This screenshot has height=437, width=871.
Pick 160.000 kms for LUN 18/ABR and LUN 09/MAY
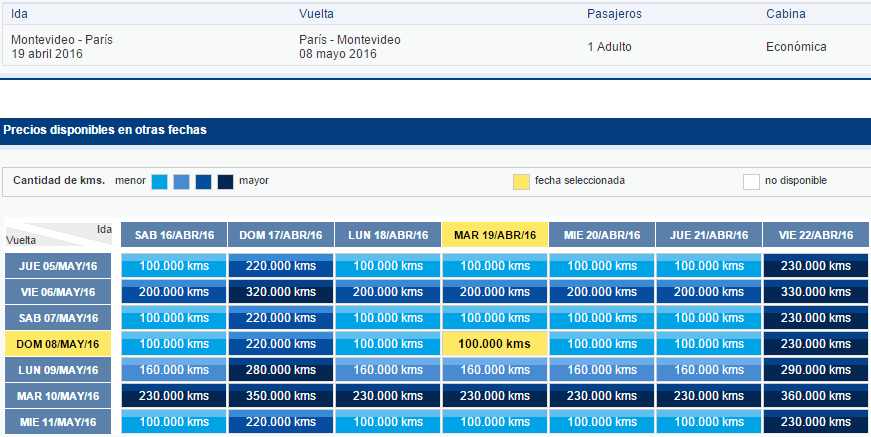pyautogui.click(x=388, y=370)
